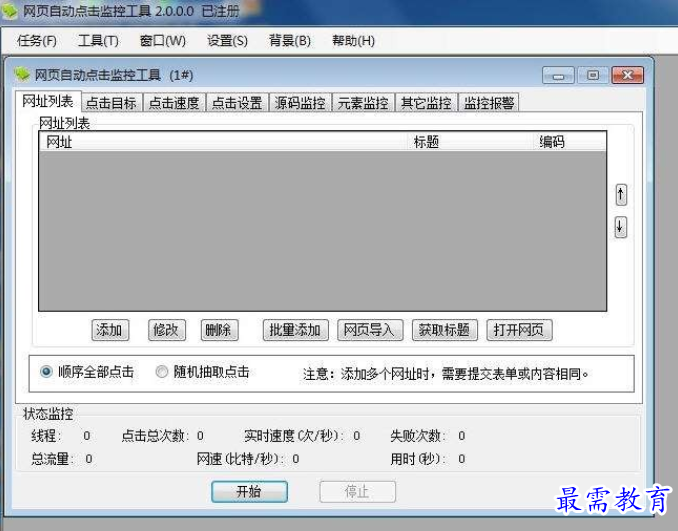Screen dimensions: 678x531
Task: Switch to the 元素监控 tab
Action: 363,103
